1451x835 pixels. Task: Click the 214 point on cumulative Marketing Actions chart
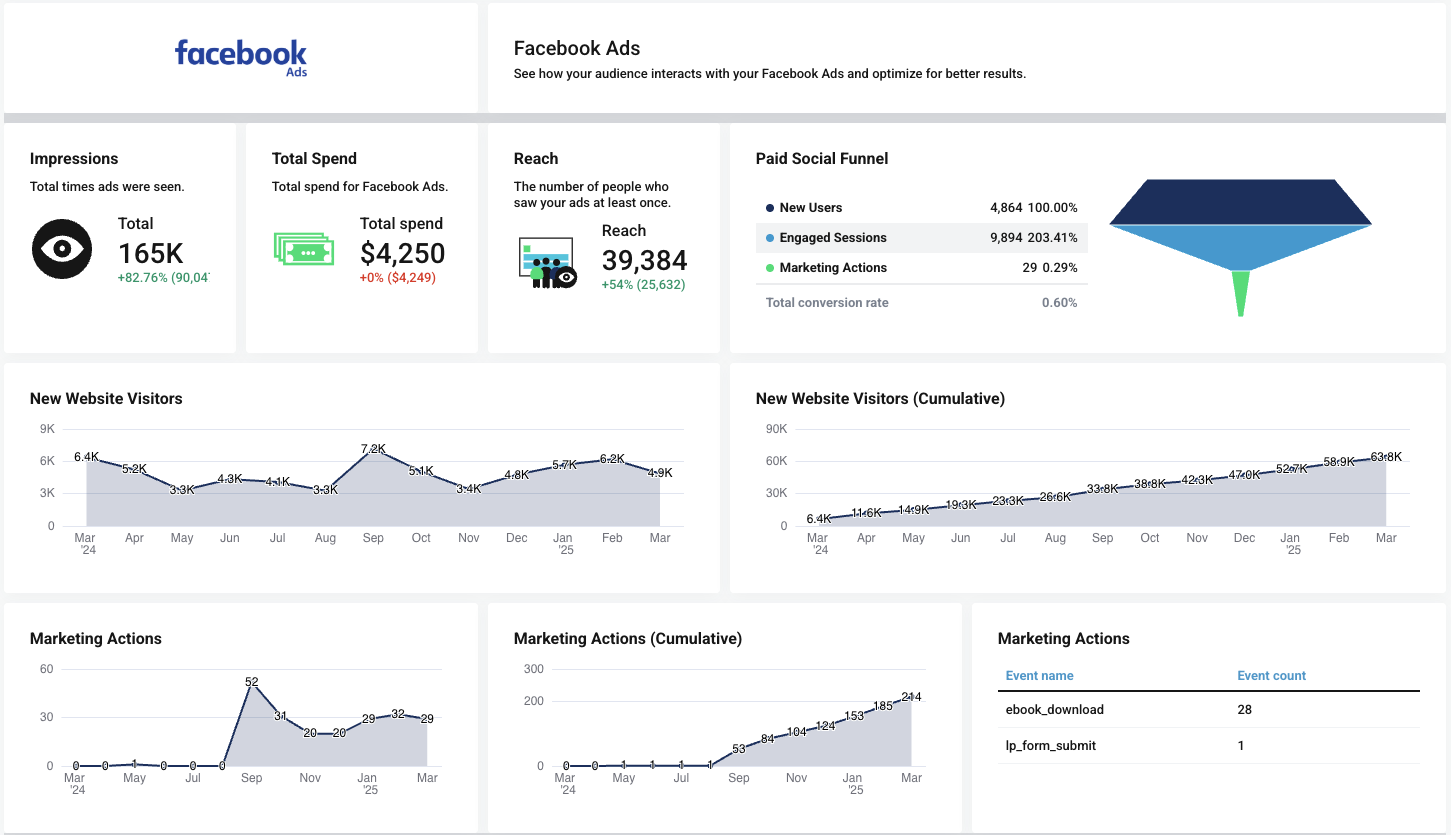pos(911,697)
